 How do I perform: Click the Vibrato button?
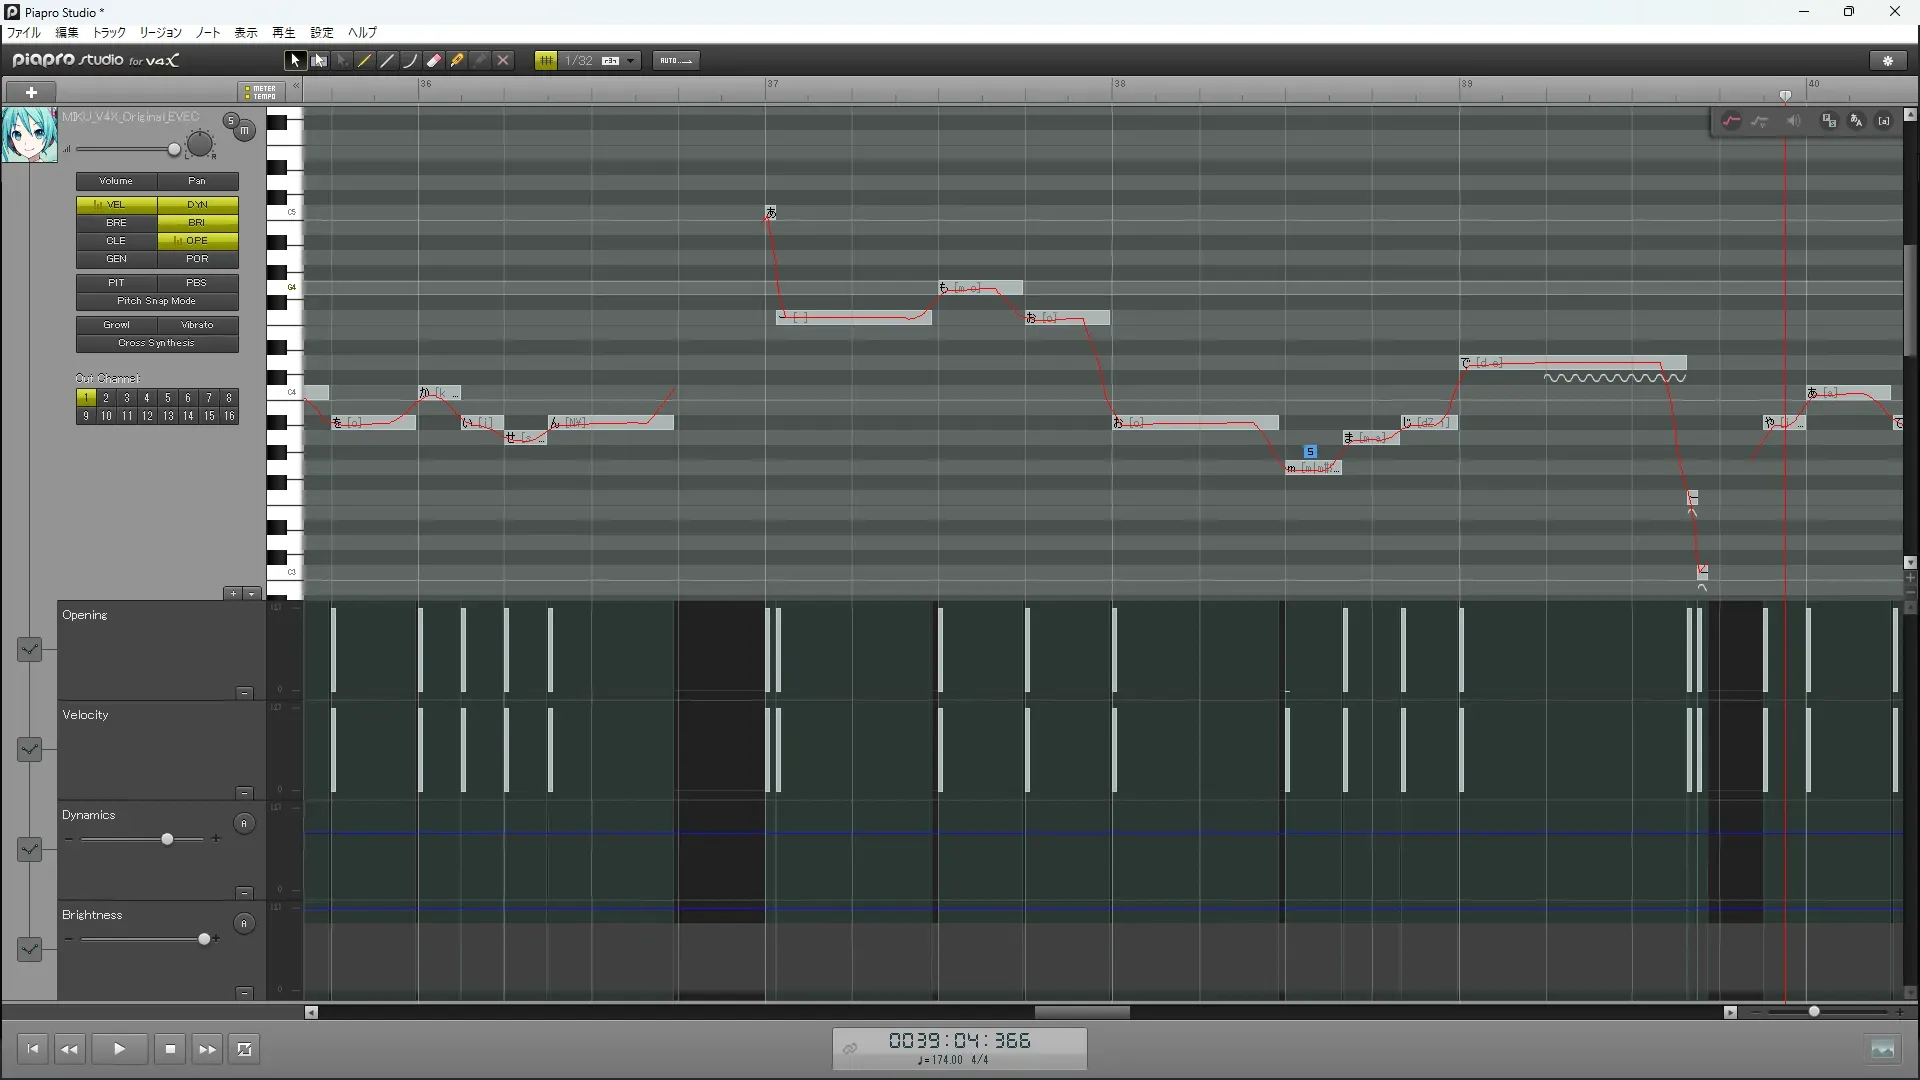coord(197,325)
